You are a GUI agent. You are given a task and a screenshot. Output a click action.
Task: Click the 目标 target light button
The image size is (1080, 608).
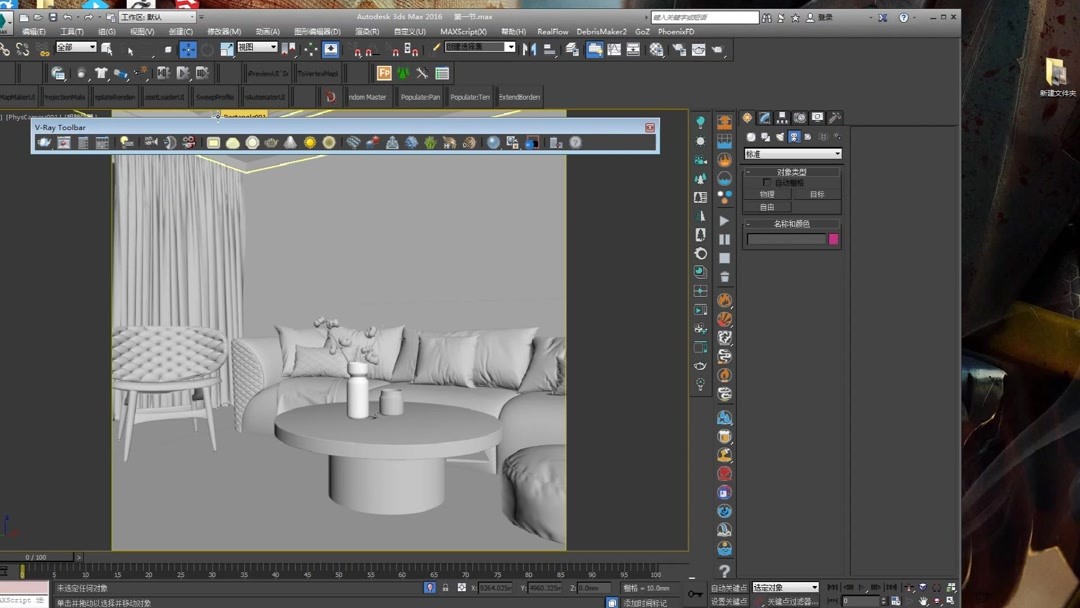818,194
